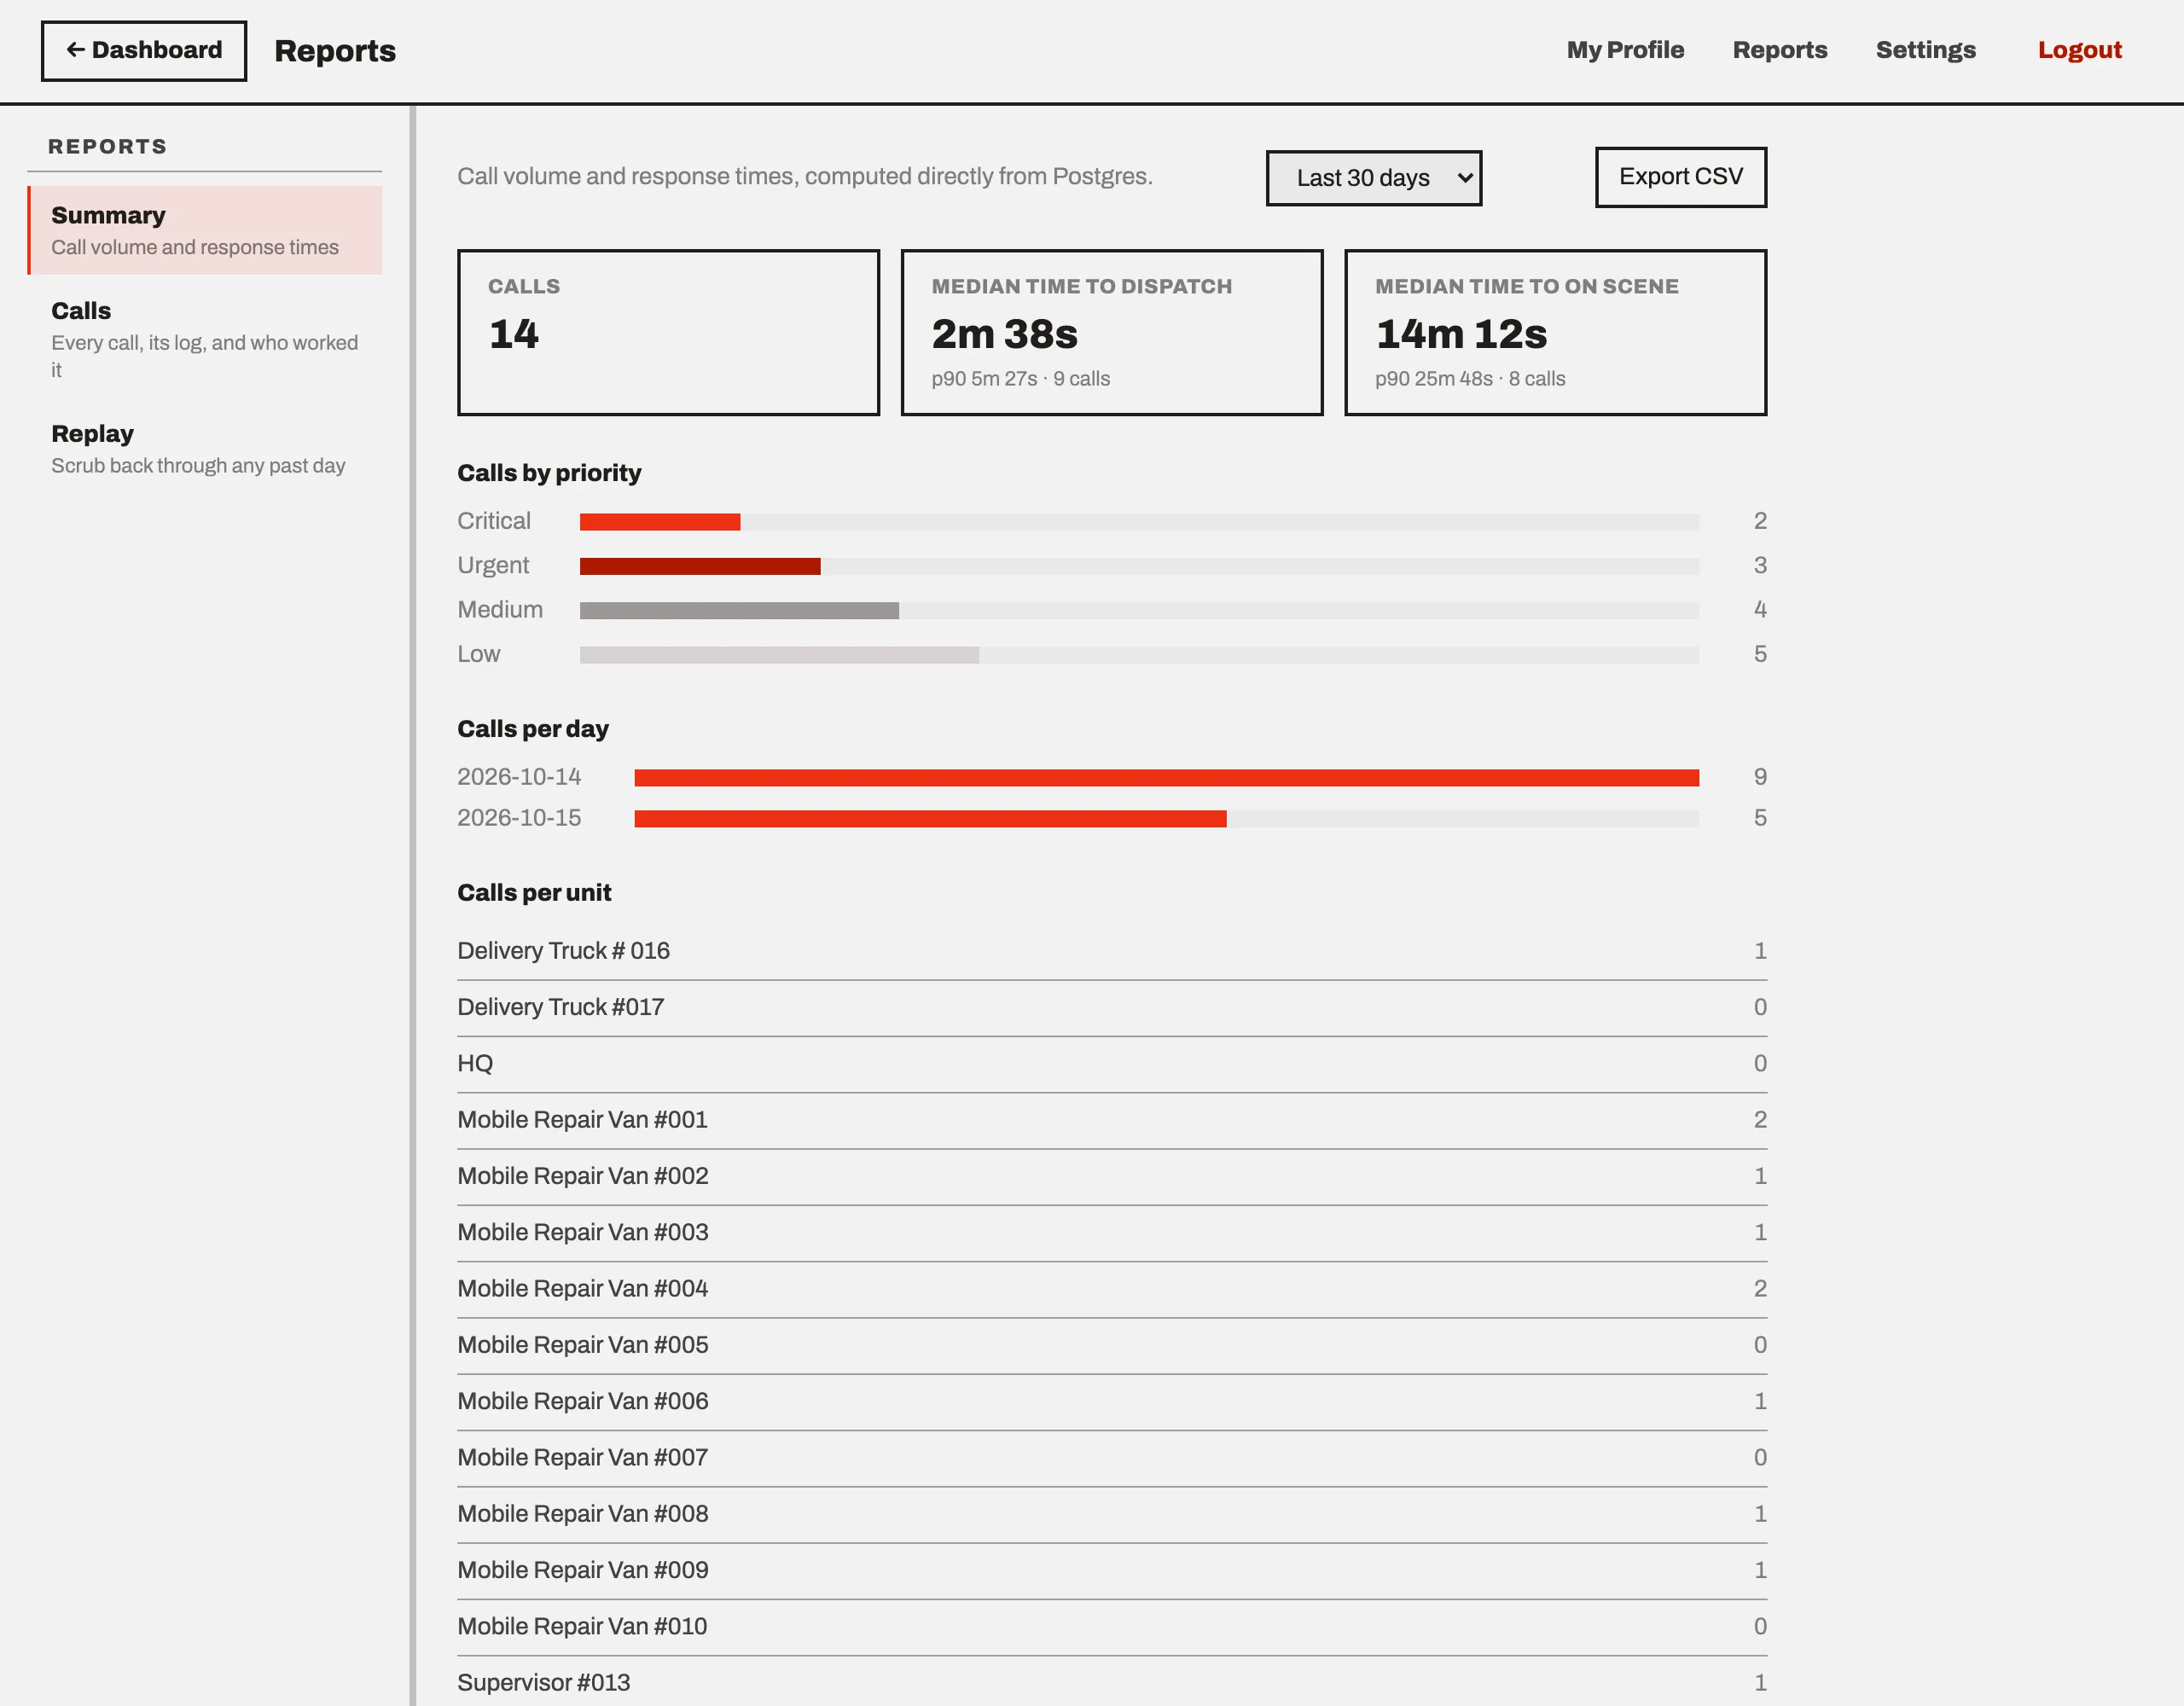The height and width of the screenshot is (1706, 2184).
Task: Click the Export CSV button
Action: (1681, 177)
